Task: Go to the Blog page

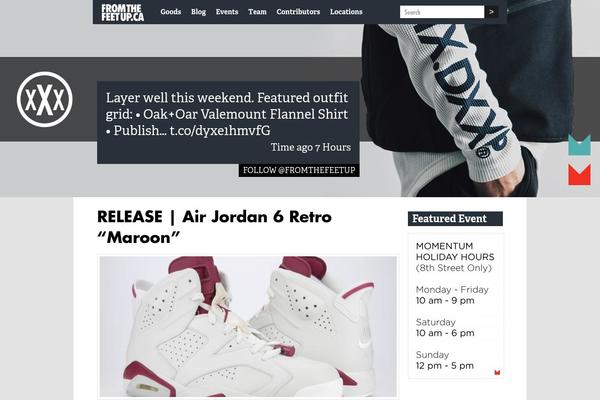Action: 198,12
